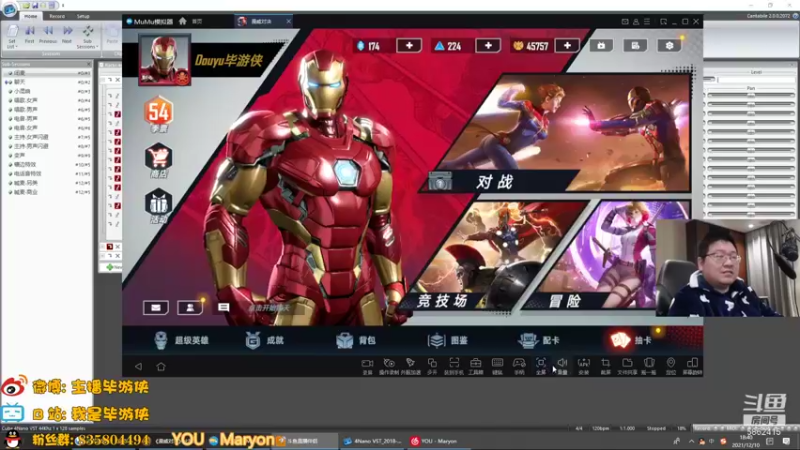800x450 pixels.
Task: Enter the 对战 battle mode banner
Action: [x=556, y=134]
